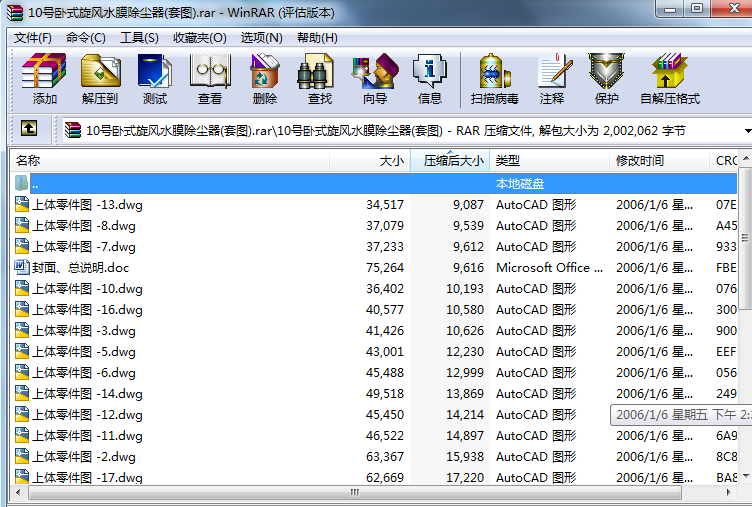Select file 上体零件图 -12.dwg
752x507 pixels.
(87, 415)
